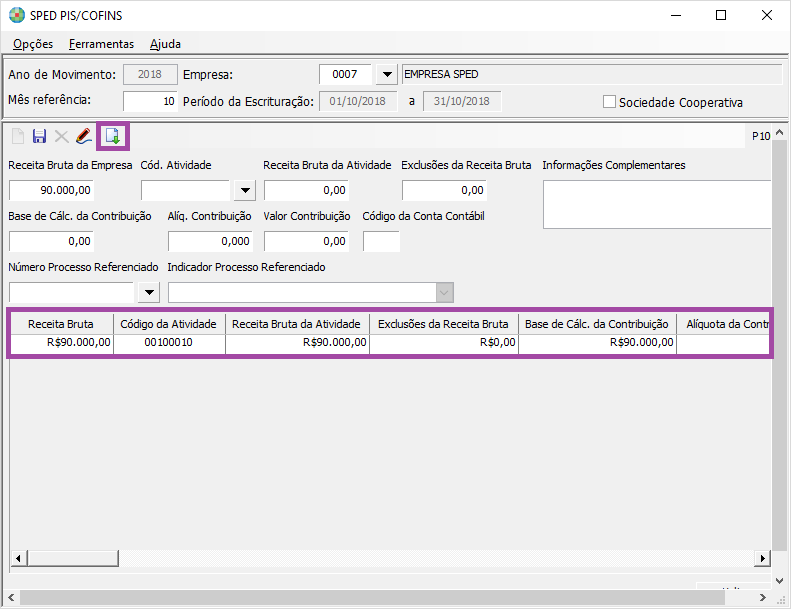Click the Exclusões da Receita Bruta input field
Viewport: 791px width, 609px height.
click(444, 190)
